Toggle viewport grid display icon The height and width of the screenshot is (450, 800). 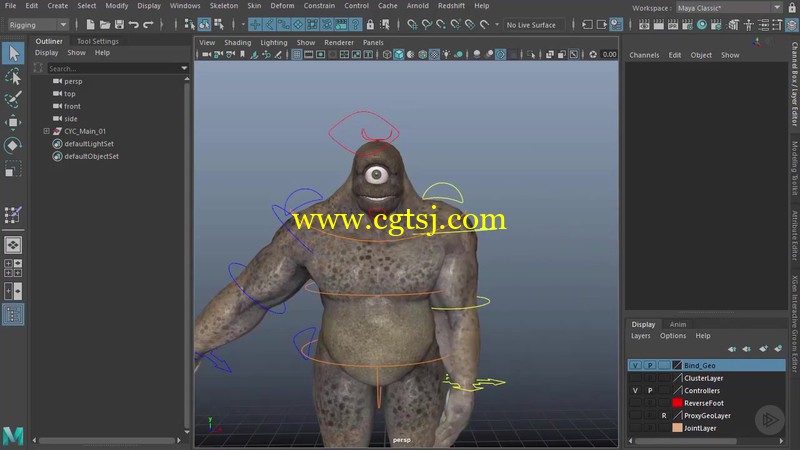click(296, 55)
